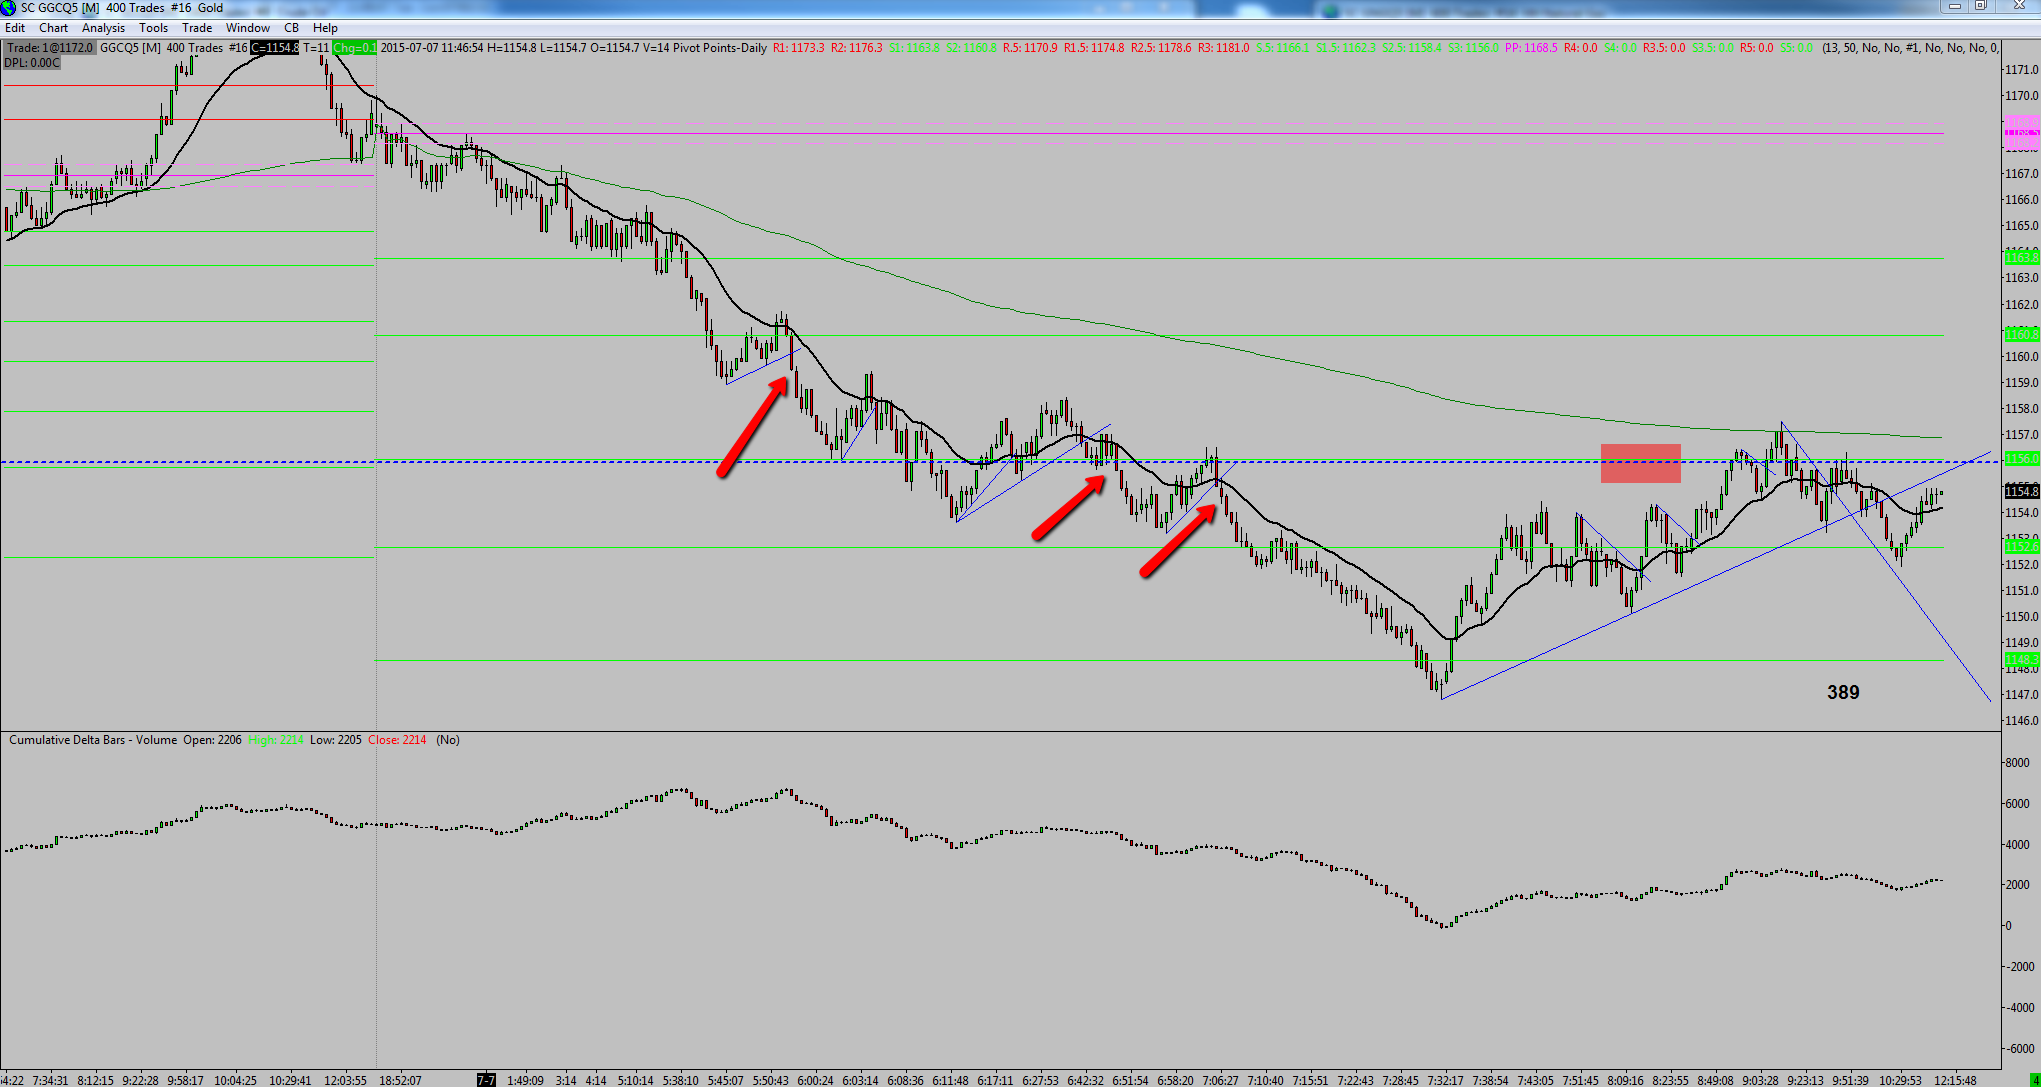Click the red 'Close: 2214' delta value

point(397,740)
